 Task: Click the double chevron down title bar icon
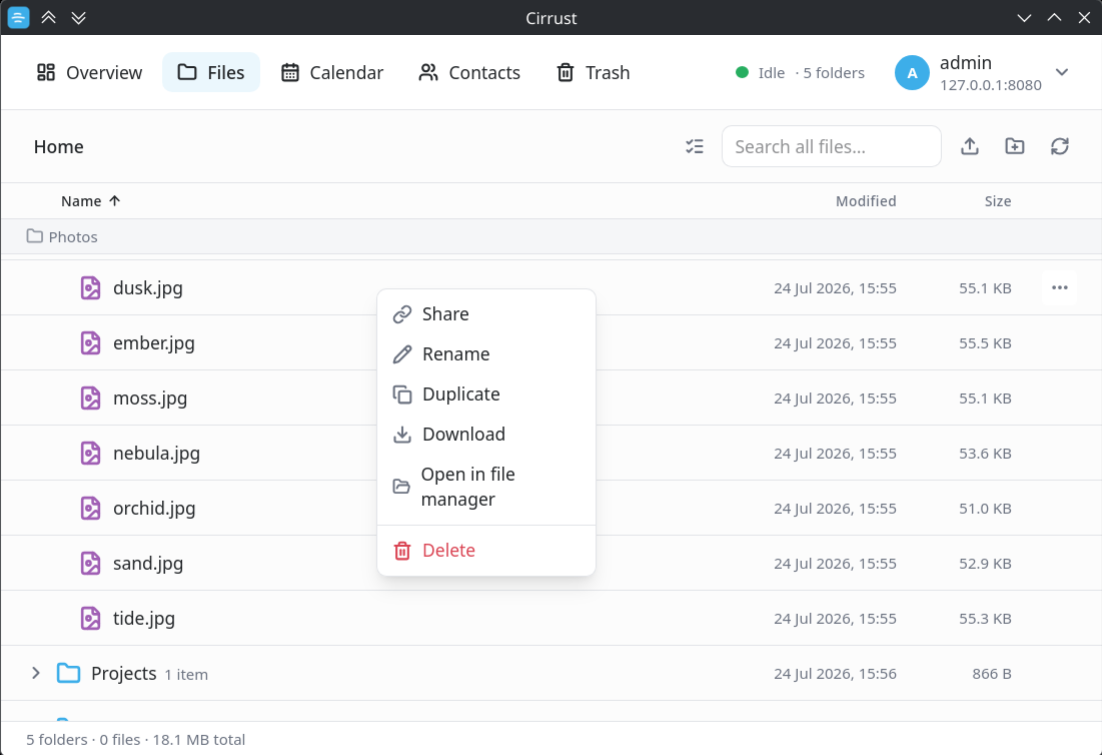tap(79, 18)
